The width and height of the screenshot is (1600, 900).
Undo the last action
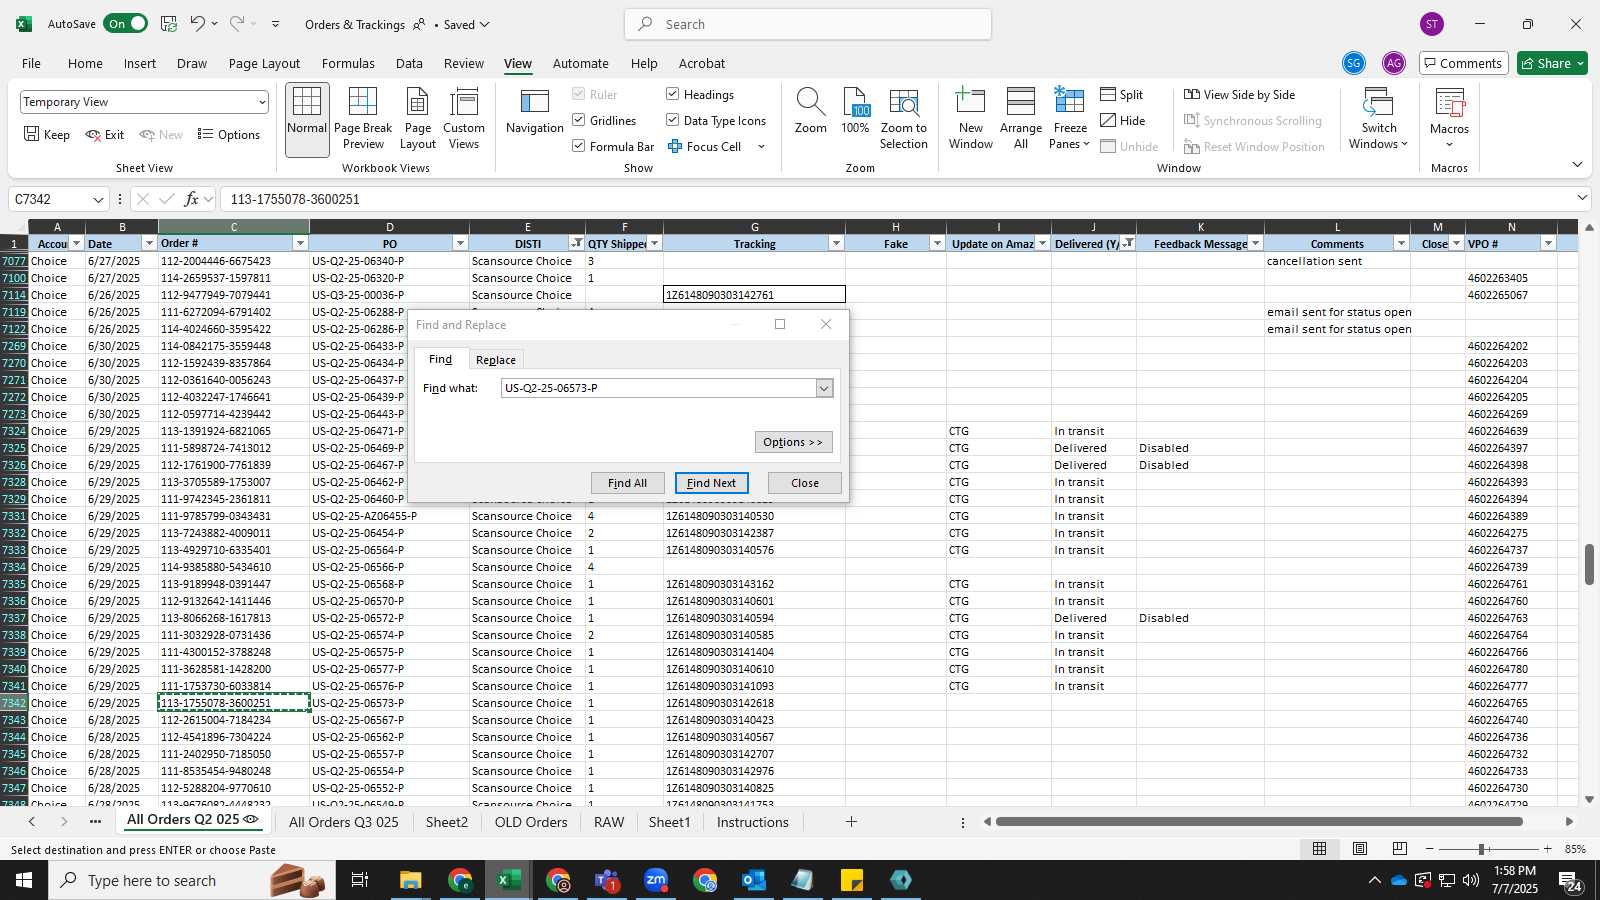click(198, 23)
